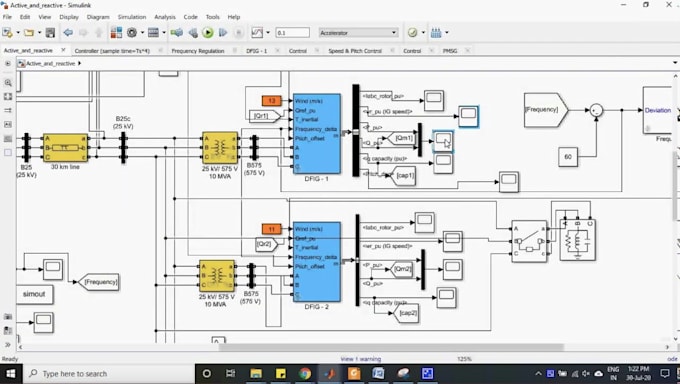Open the Task View taskbar icon
This screenshot has width=680, height=384.
pos(231,374)
